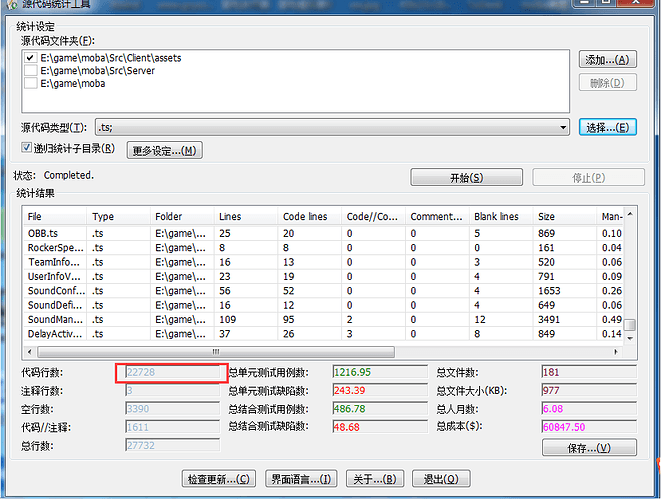Image resolution: width=661 pixels, height=500 pixels.
Task: Click the 删除(D) button
Action: tap(607, 83)
